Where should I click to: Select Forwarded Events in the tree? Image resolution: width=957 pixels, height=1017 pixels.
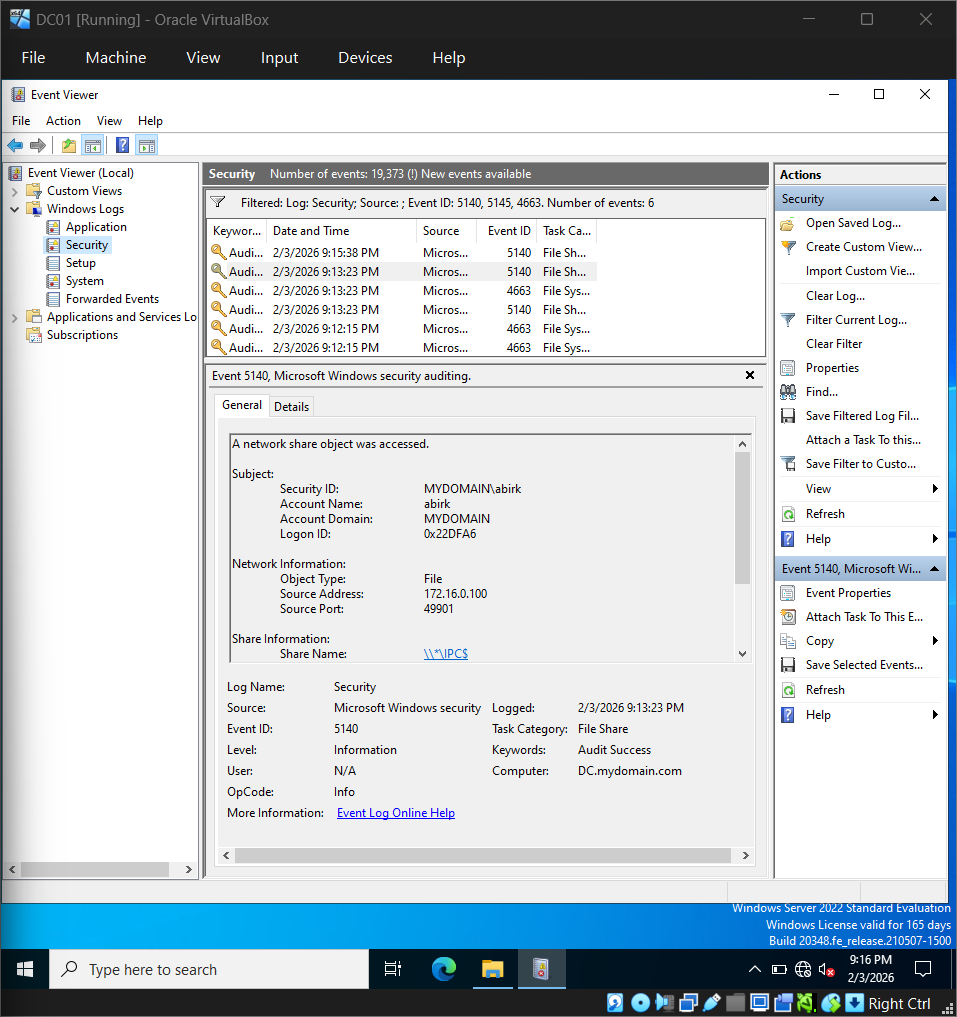[x=112, y=300]
